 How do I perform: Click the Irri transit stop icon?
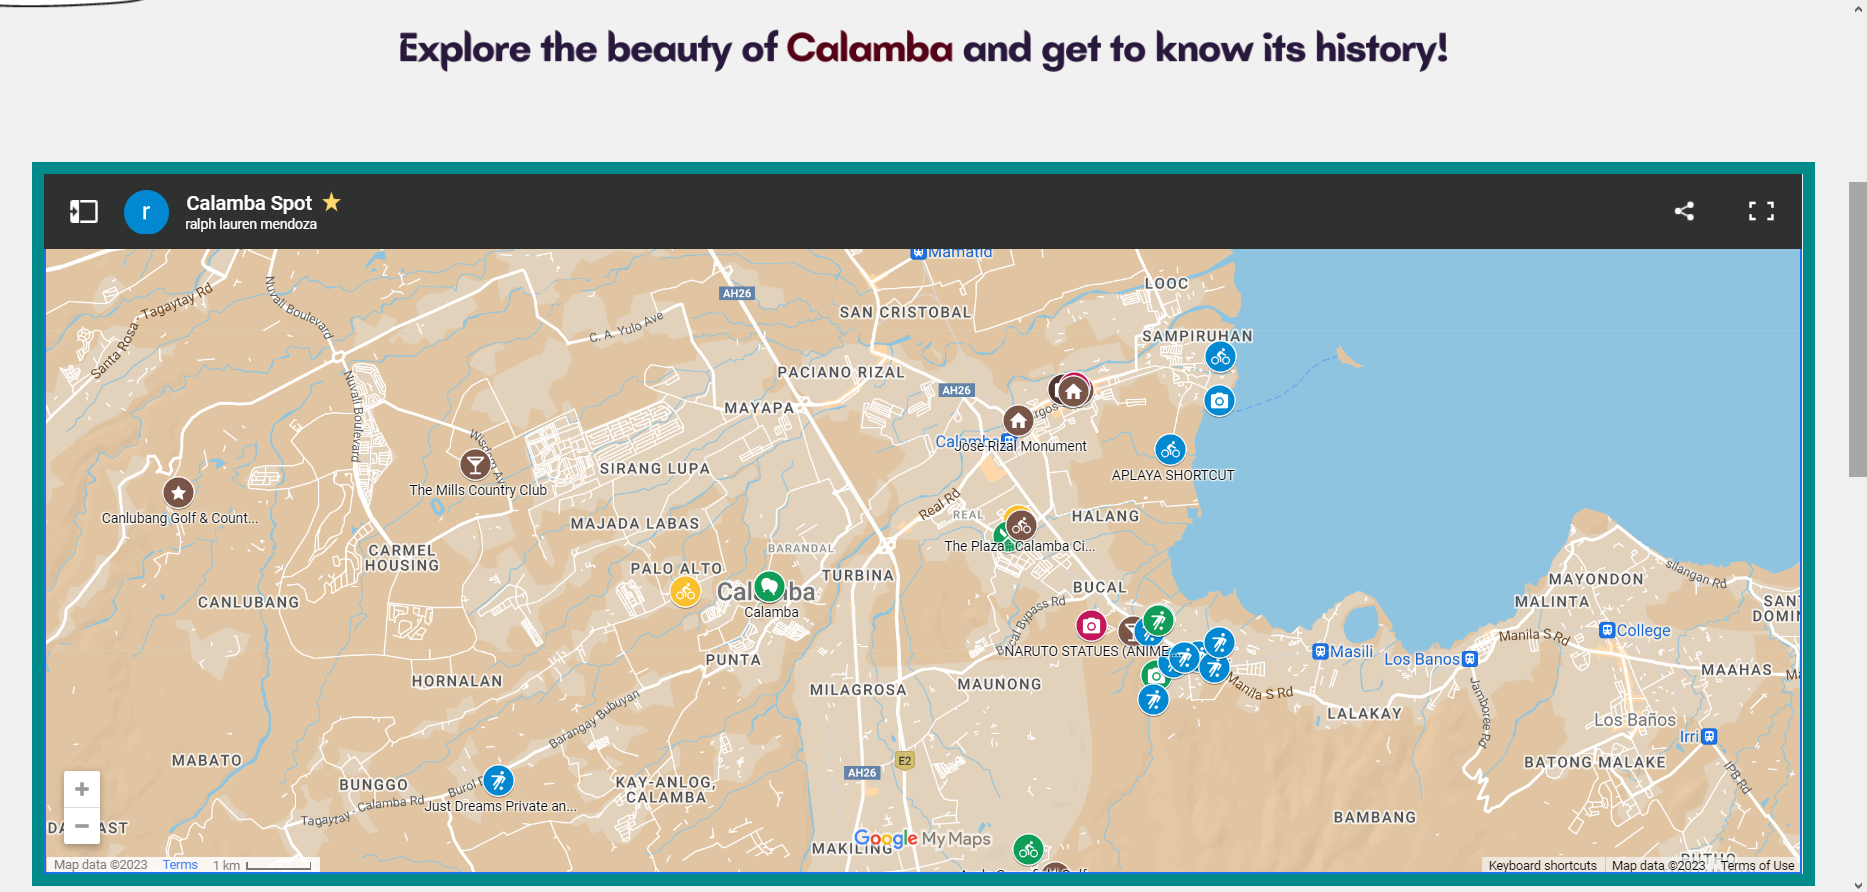pyautogui.click(x=1709, y=736)
